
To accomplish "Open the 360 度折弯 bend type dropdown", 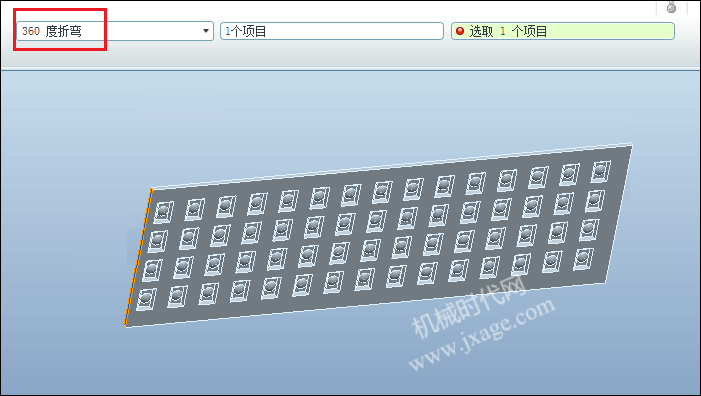I will 115,31.
